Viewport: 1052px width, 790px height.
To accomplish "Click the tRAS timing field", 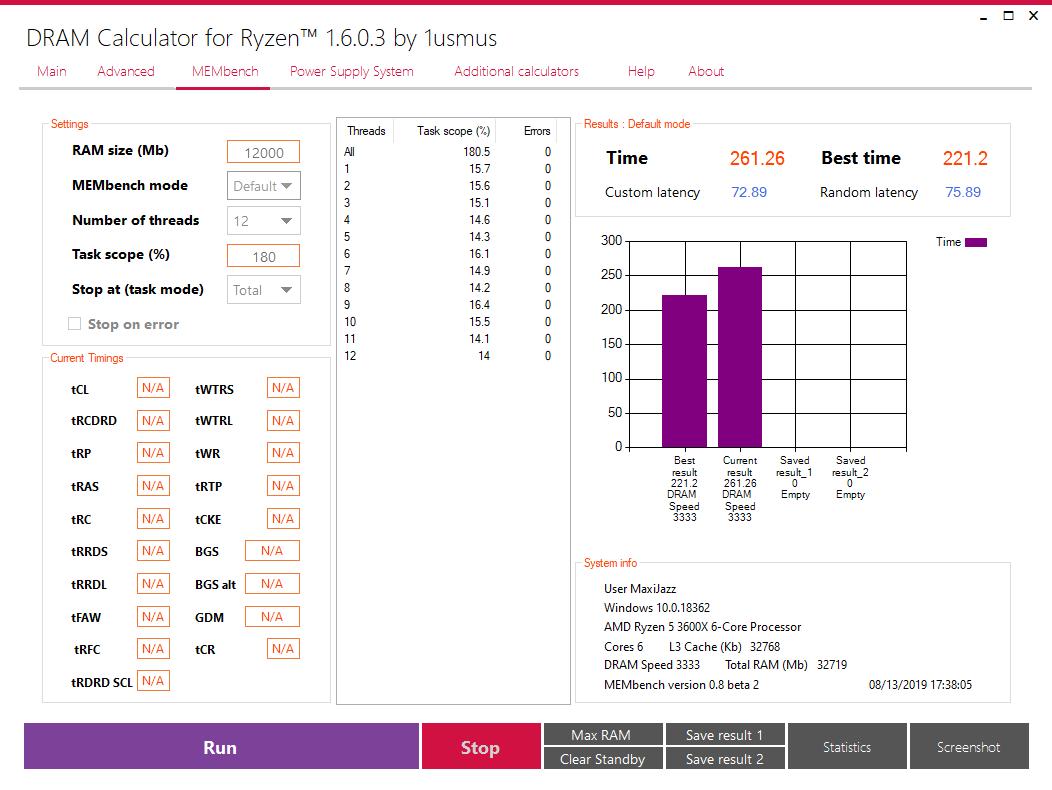I will tap(154, 486).
